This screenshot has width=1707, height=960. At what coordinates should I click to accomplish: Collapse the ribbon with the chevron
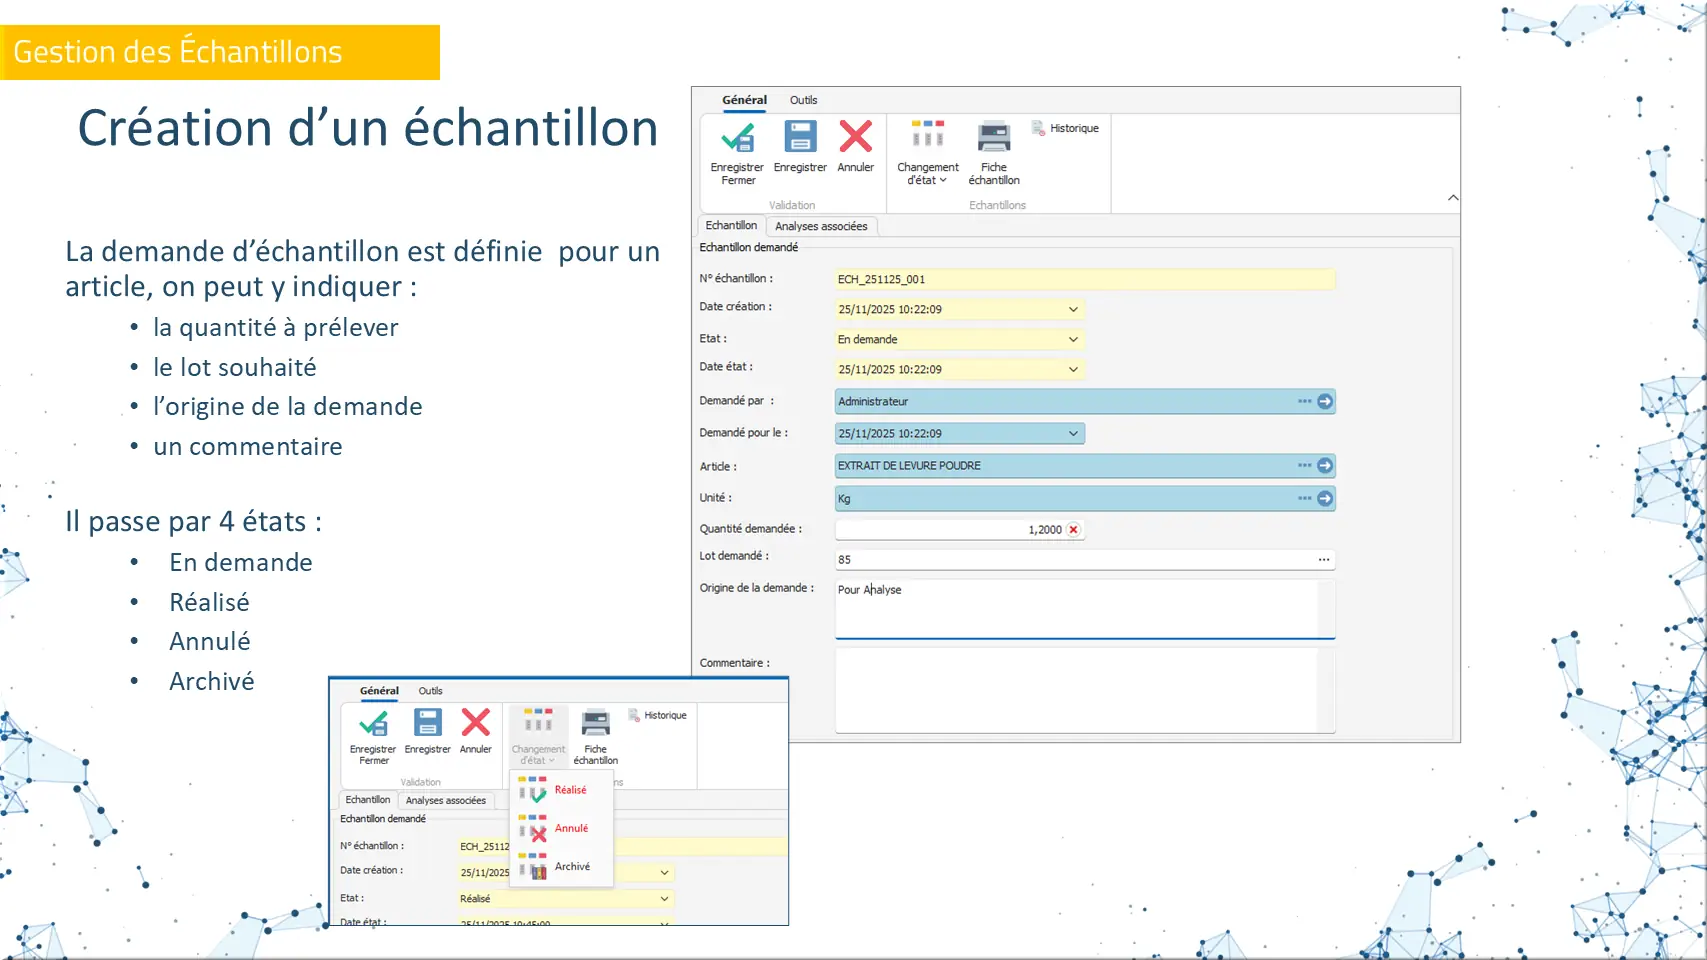coord(1452,198)
